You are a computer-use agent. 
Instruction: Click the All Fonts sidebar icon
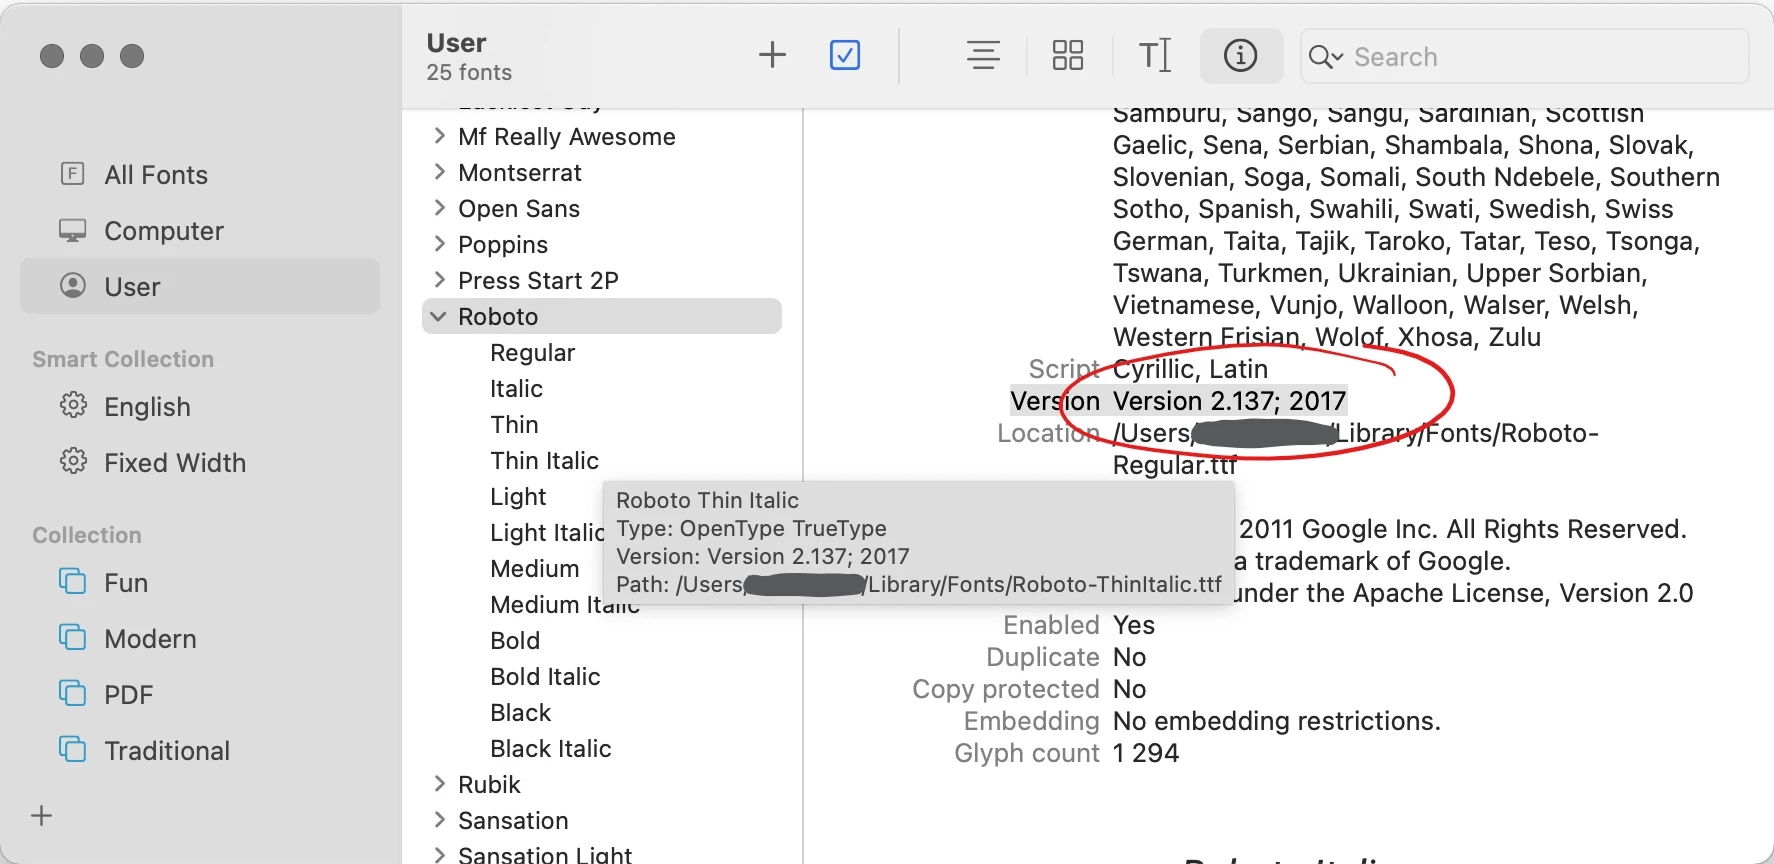[73, 174]
